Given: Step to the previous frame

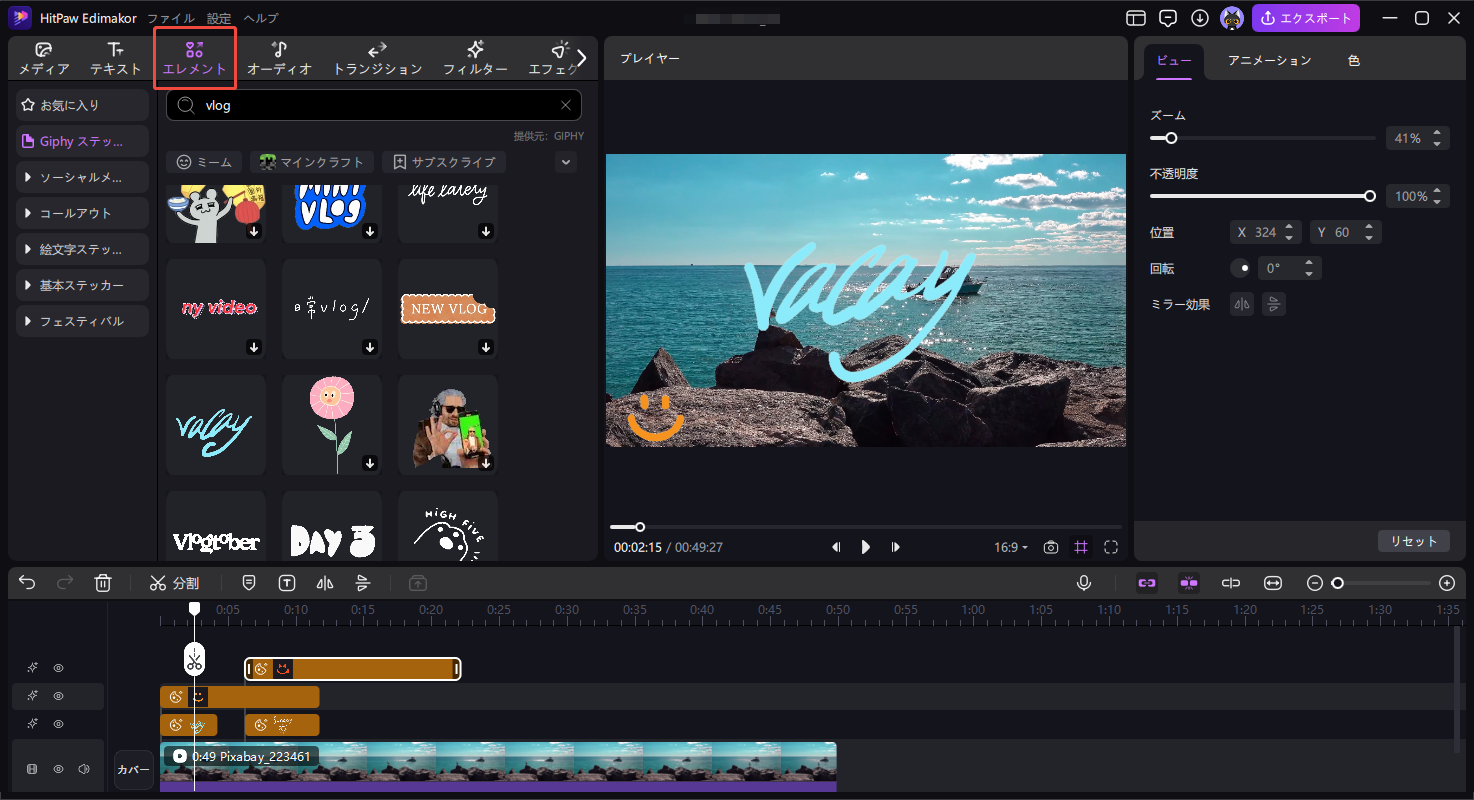Looking at the screenshot, I should click(x=836, y=547).
